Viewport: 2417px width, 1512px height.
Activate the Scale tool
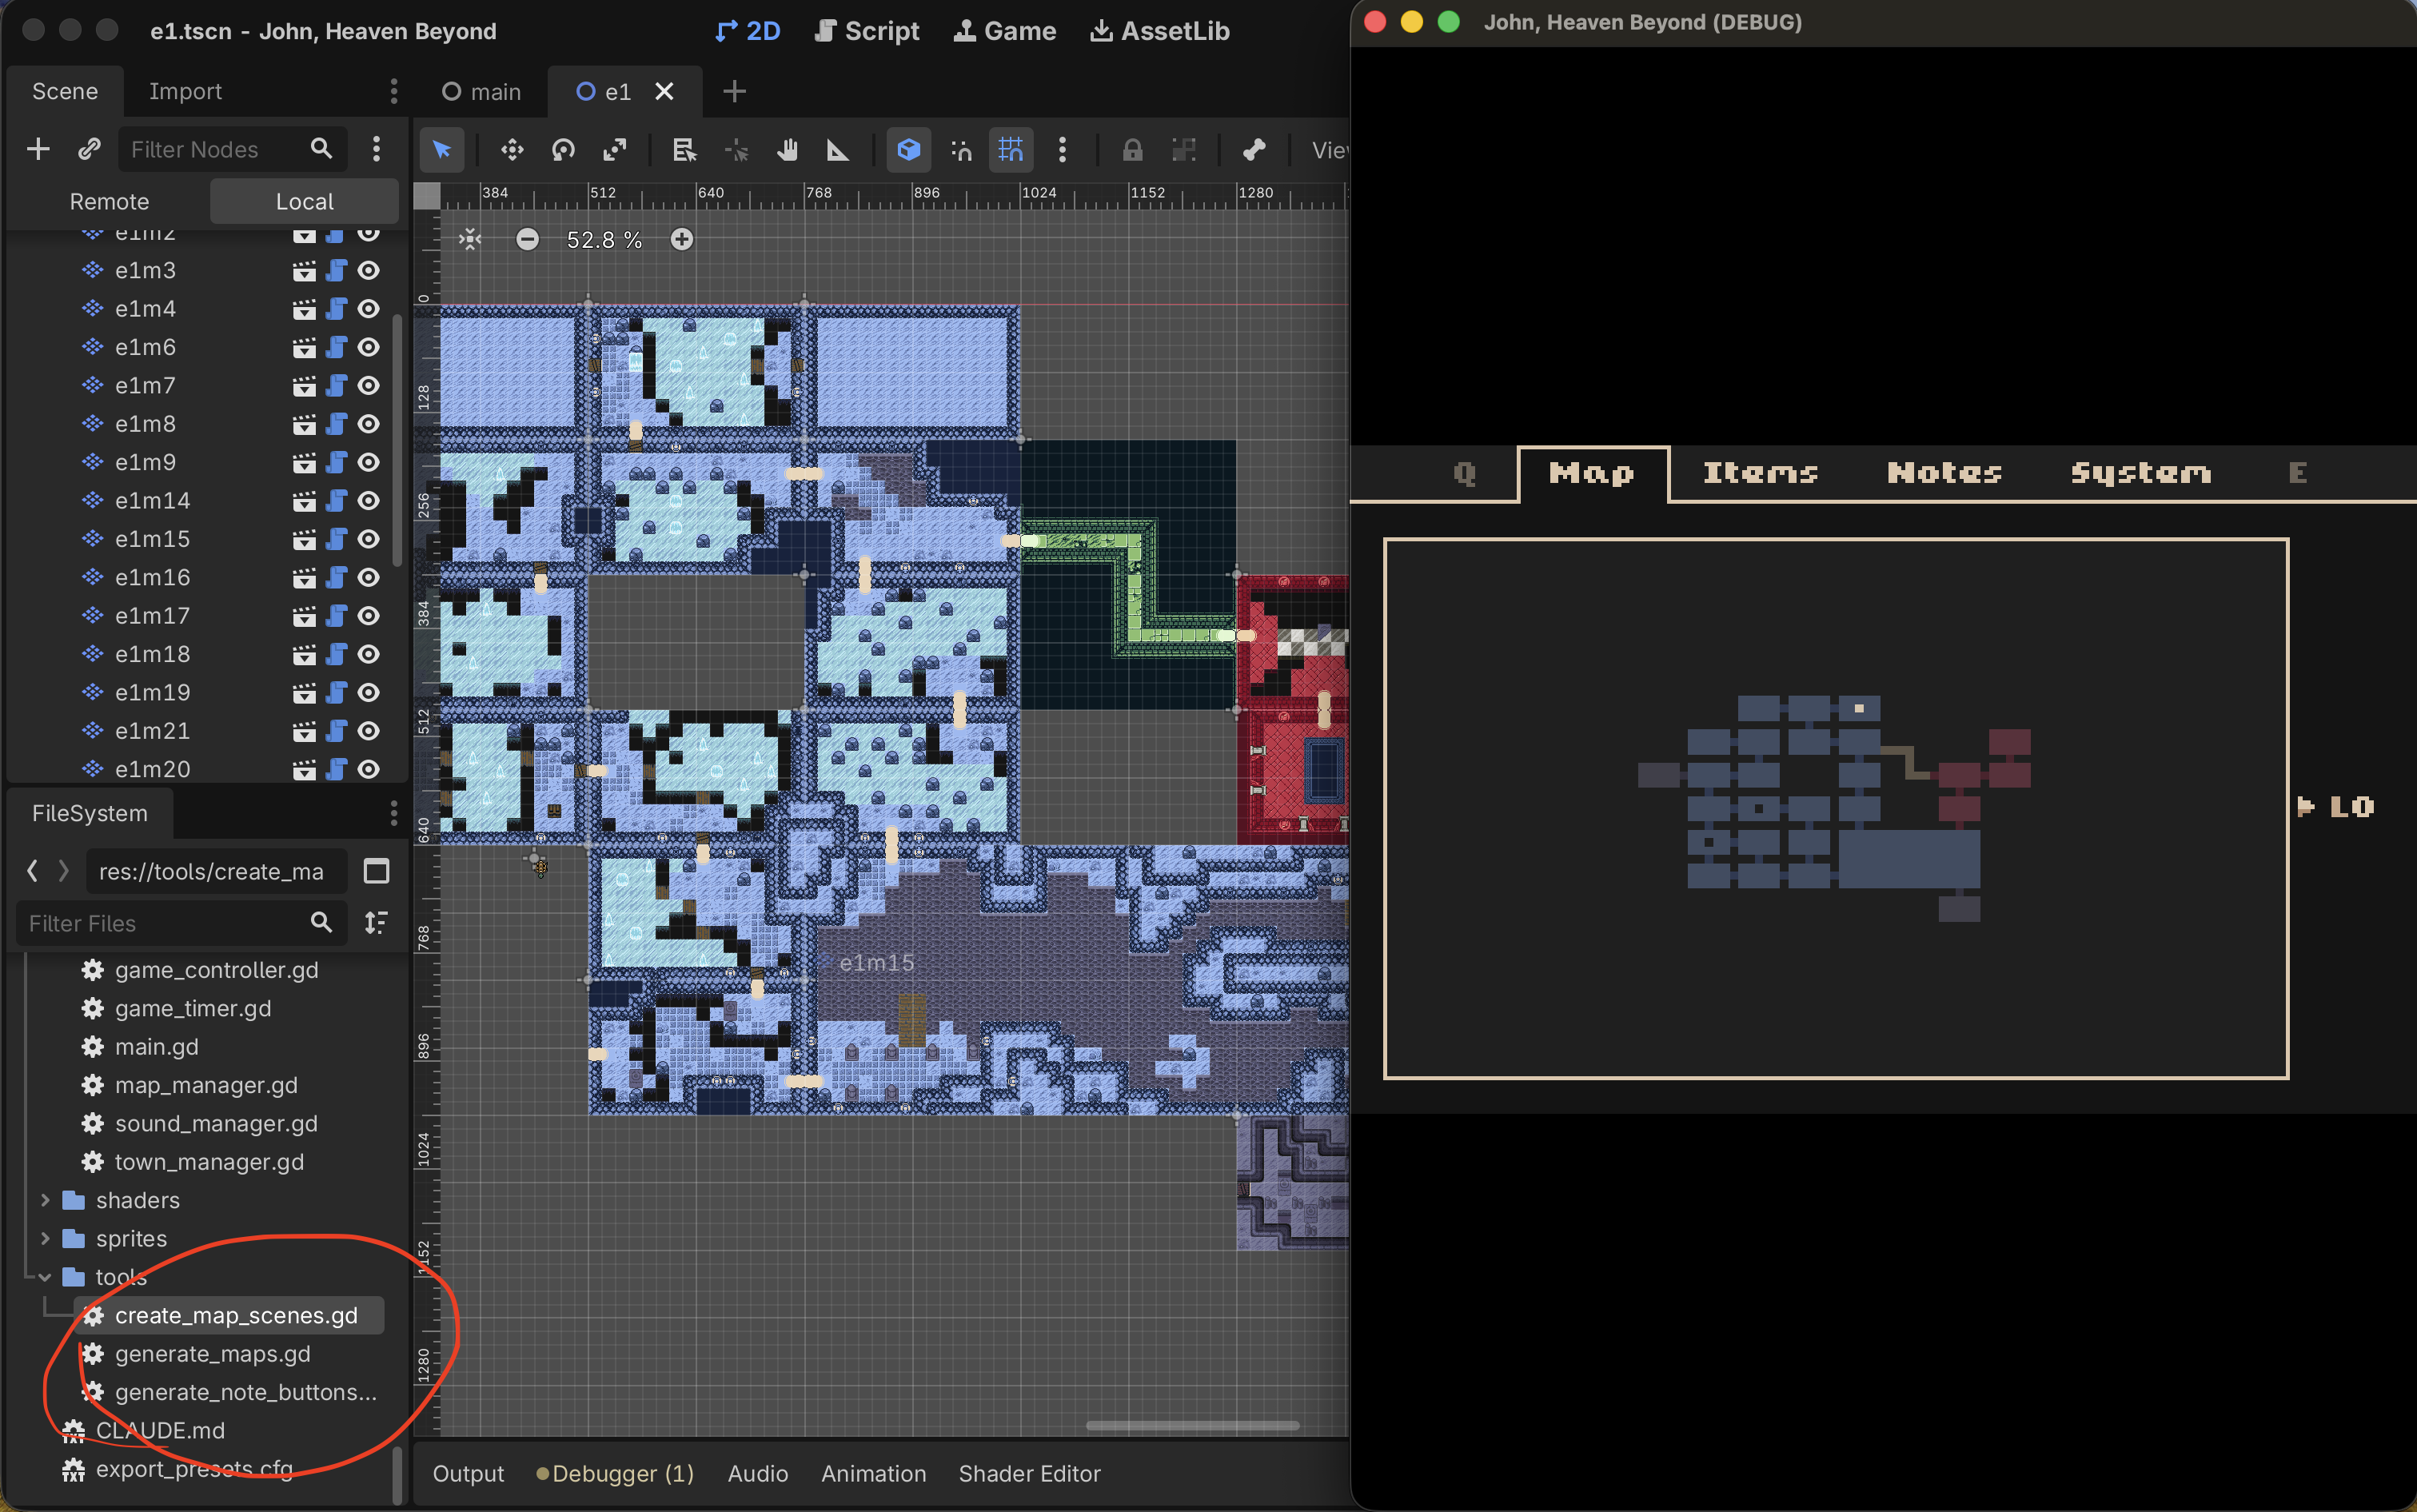click(614, 150)
